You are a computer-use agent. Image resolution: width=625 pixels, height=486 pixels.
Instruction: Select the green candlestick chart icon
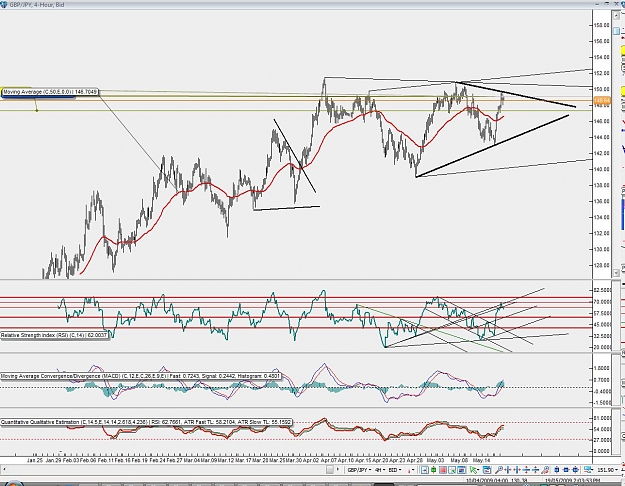click(434, 470)
